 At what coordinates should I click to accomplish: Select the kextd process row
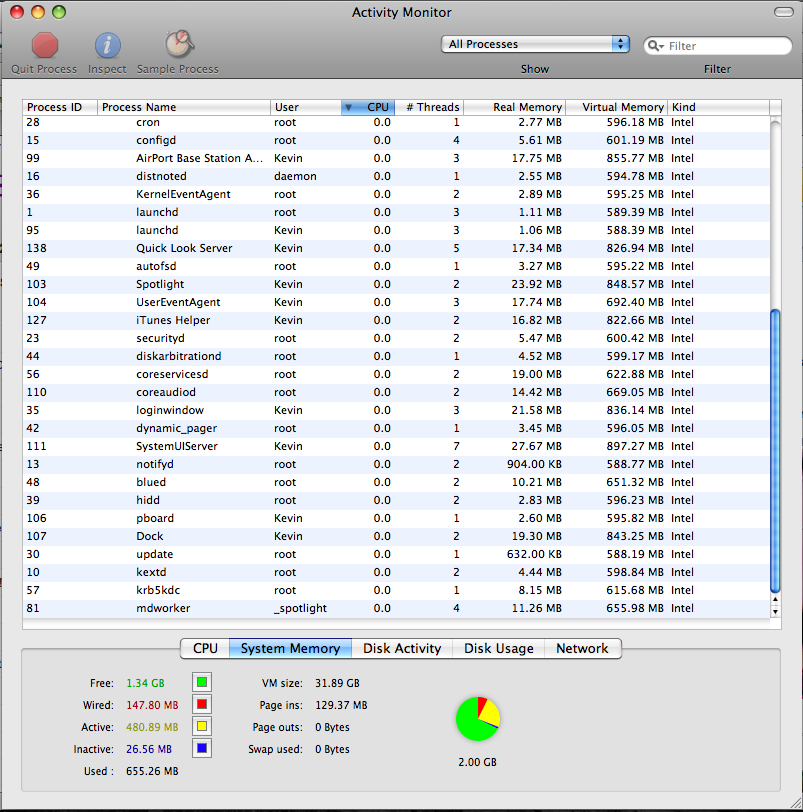(x=397, y=572)
